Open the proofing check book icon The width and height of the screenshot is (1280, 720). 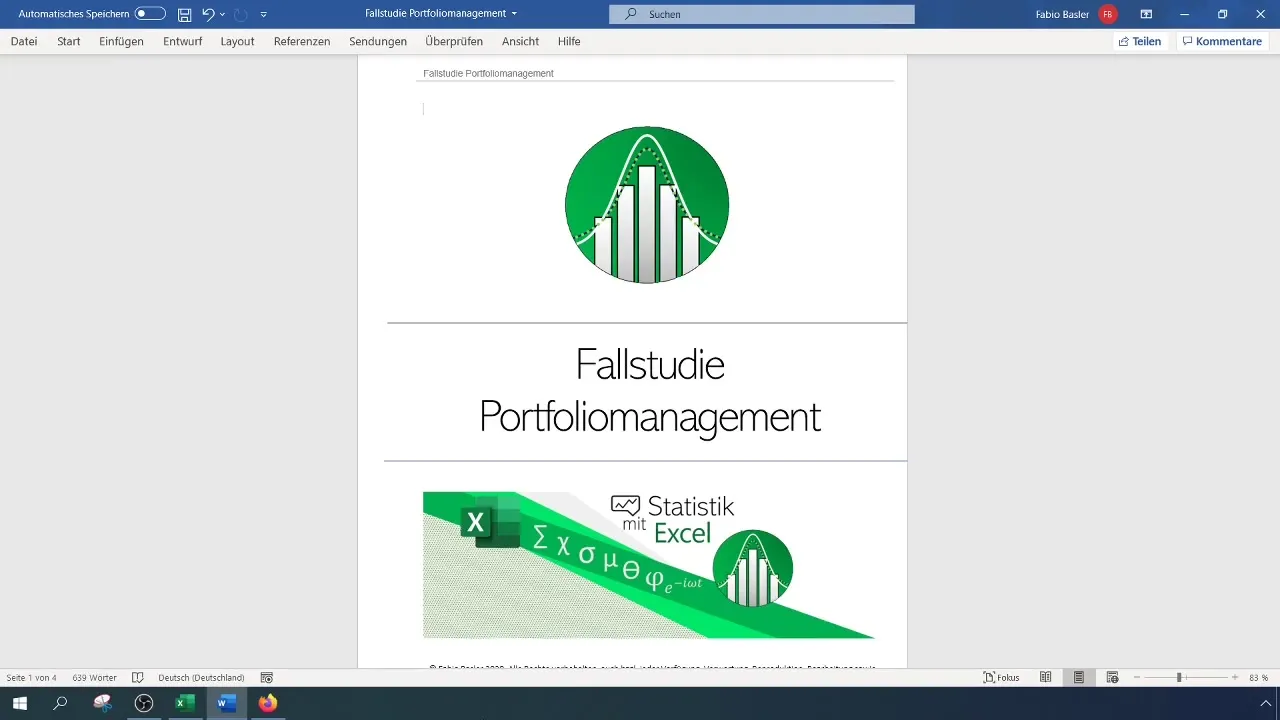click(138, 677)
